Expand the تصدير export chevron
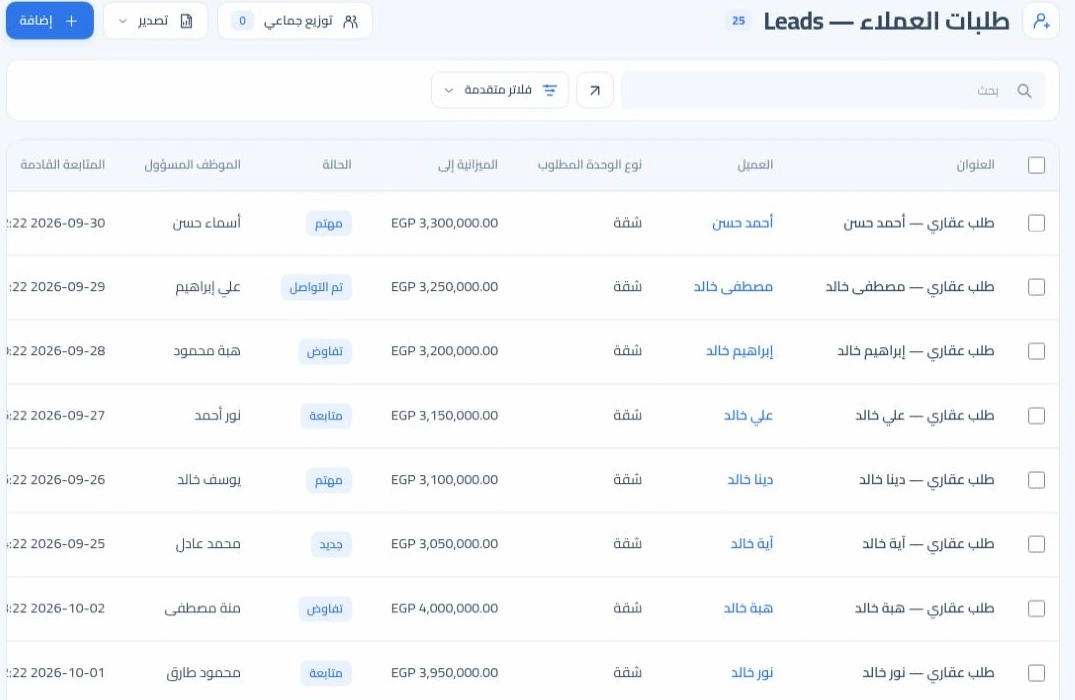Screen dimensions: 1075x700 tap(123, 21)
